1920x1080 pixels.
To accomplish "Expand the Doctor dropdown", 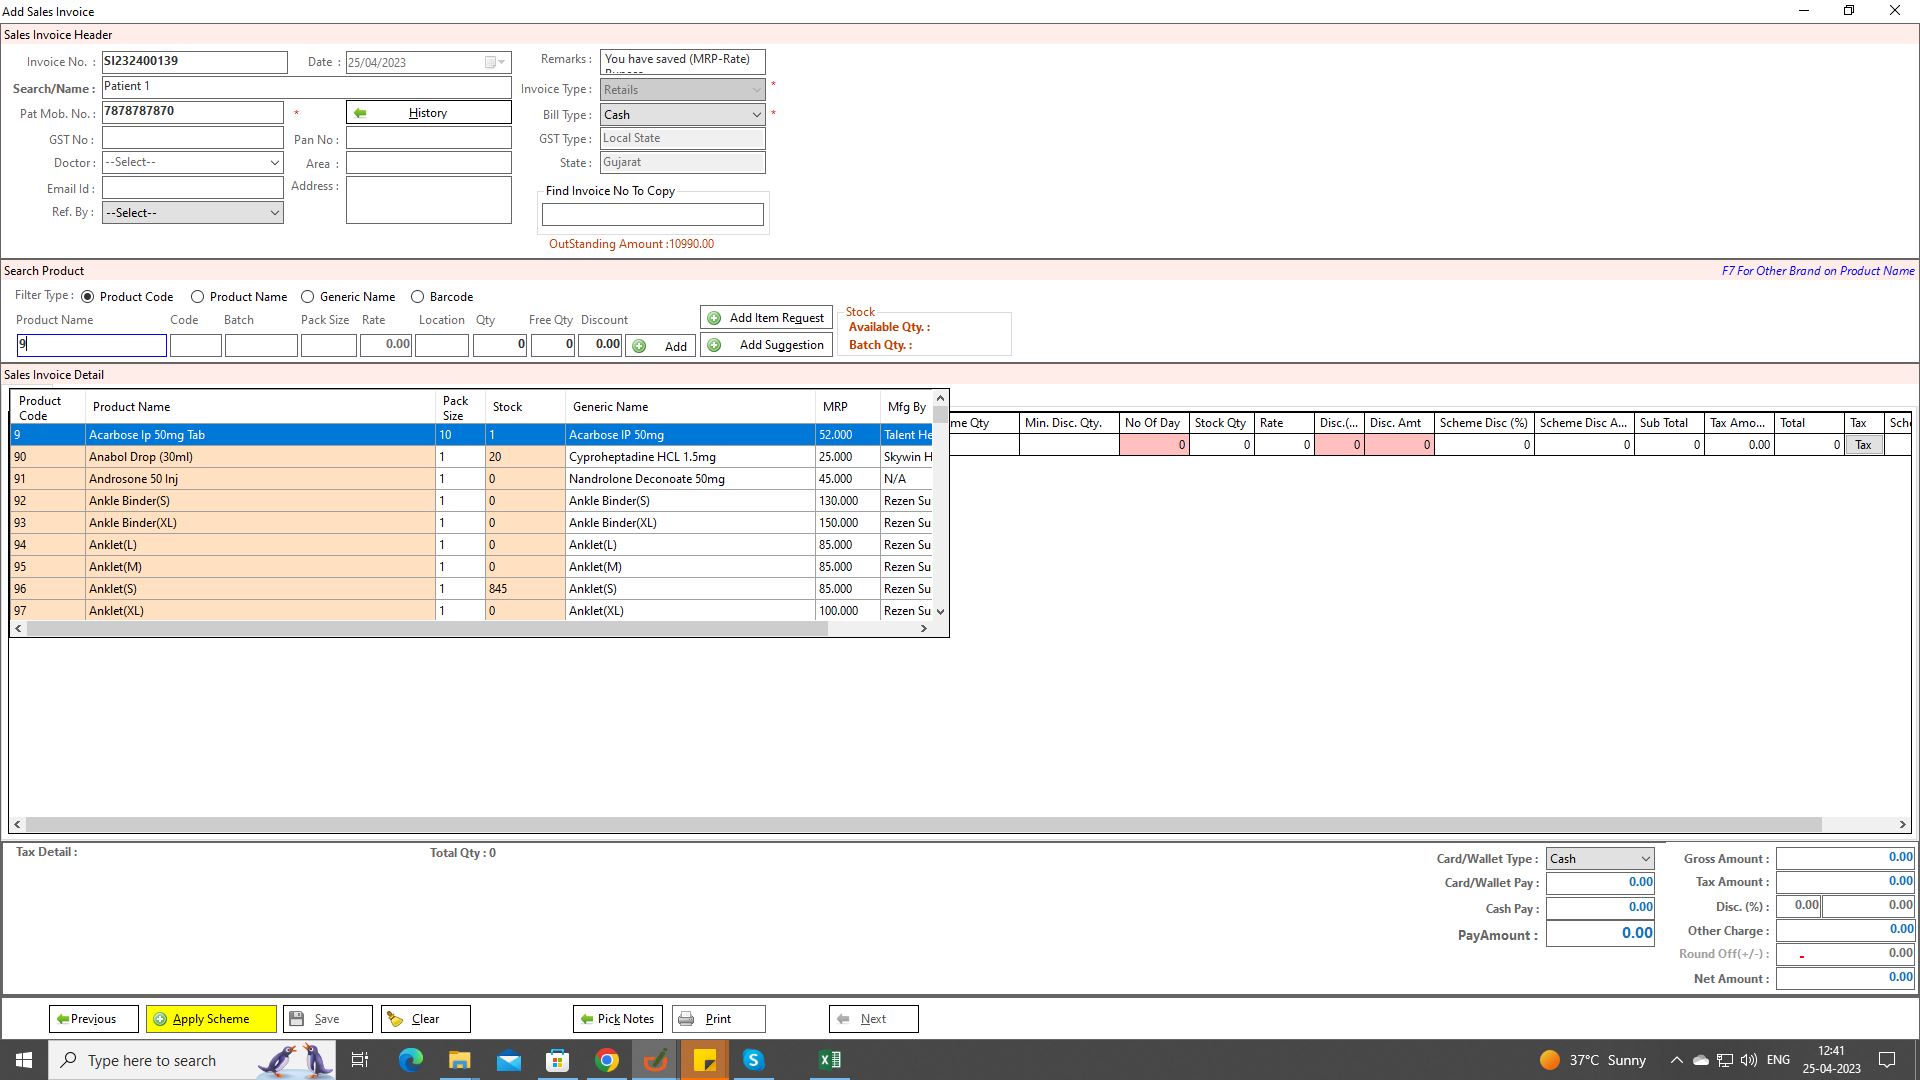I will coord(274,163).
